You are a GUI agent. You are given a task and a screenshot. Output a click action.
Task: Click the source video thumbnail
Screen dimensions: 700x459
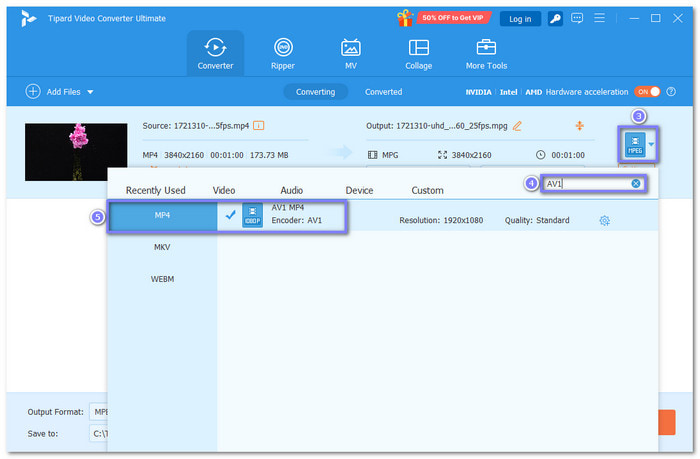coord(76,152)
